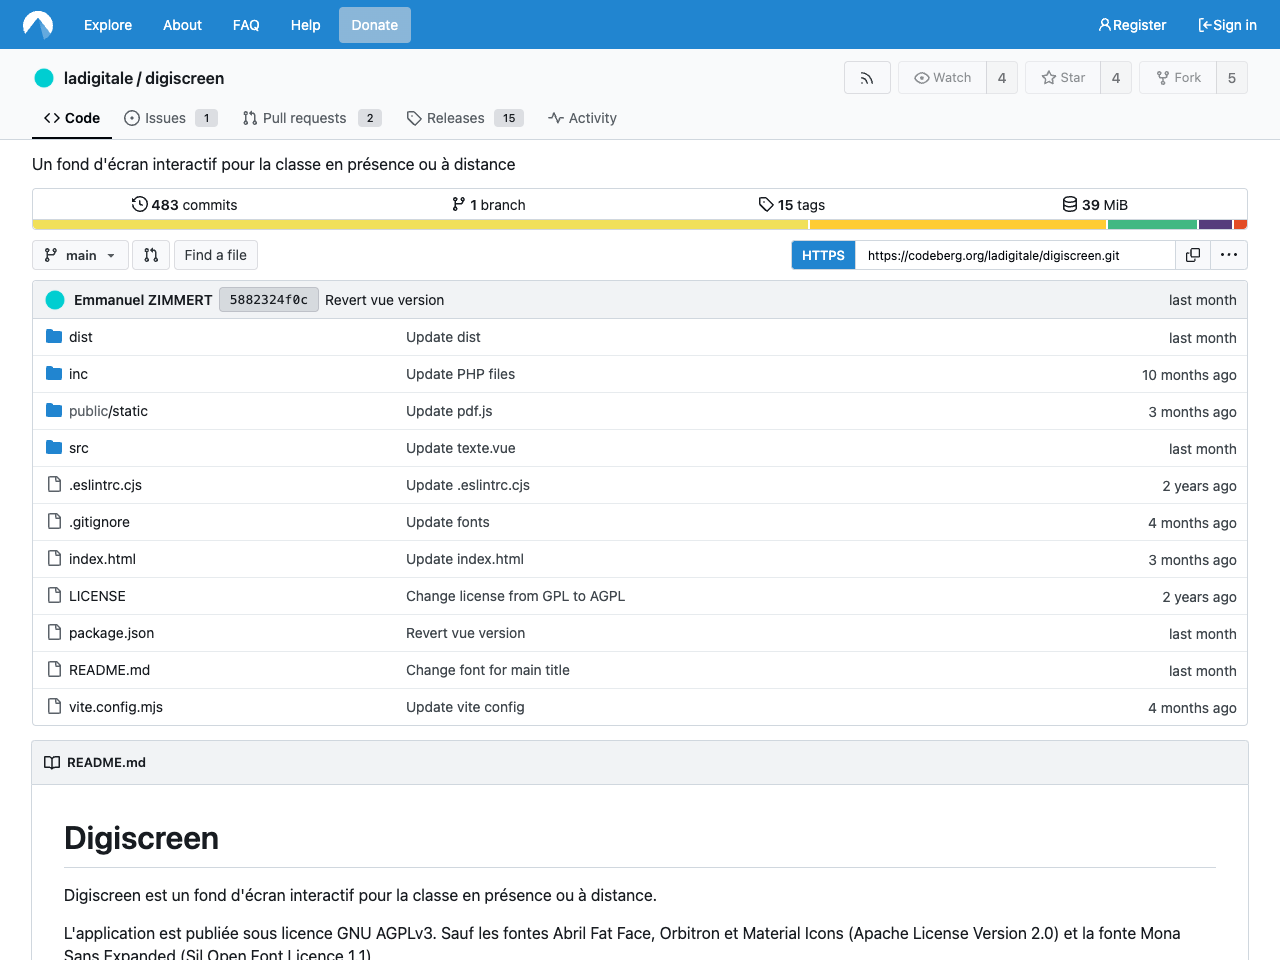Click the commits history clock icon
Image resolution: width=1280 pixels, height=960 pixels.
(x=140, y=204)
